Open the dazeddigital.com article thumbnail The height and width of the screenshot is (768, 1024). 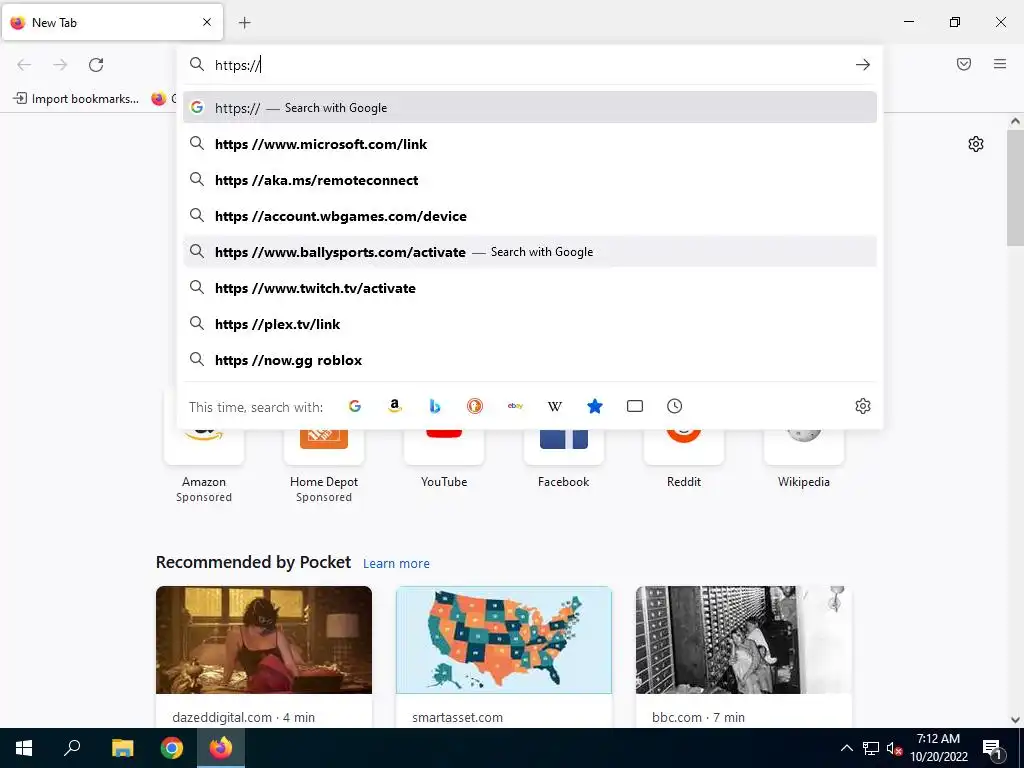point(264,640)
